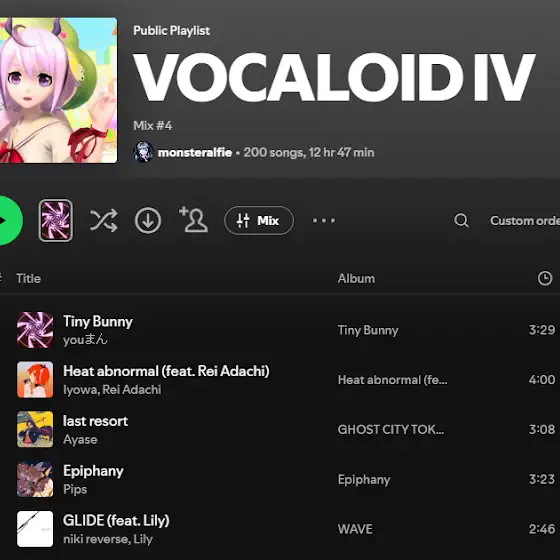Open the Iyowa artist link
Viewport: 560px width, 560px height.
(81, 389)
